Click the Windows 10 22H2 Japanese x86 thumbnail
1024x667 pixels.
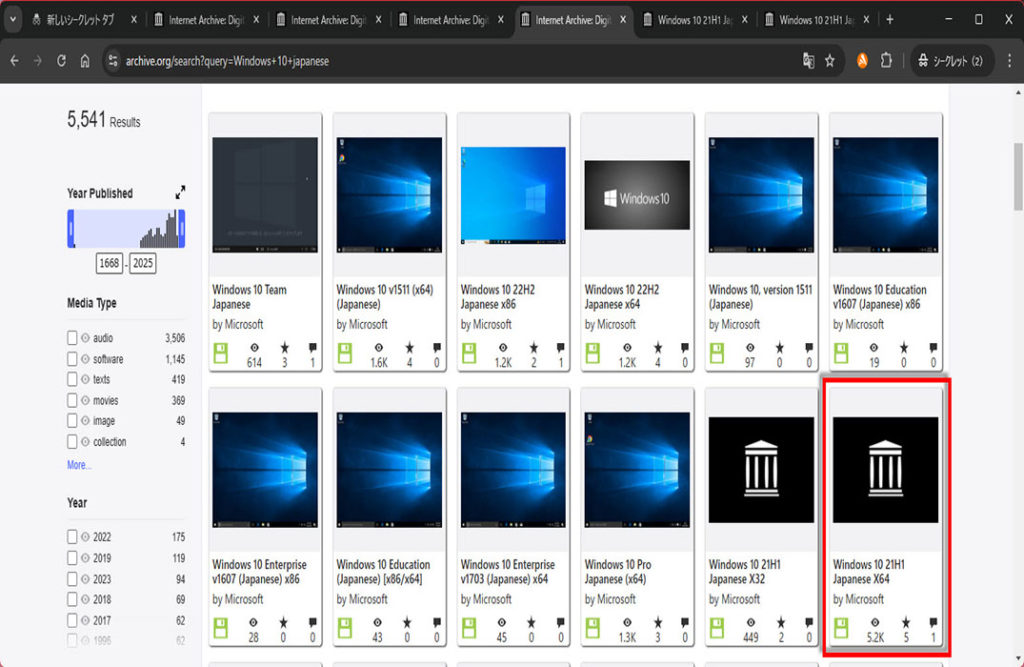tap(513, 194)
